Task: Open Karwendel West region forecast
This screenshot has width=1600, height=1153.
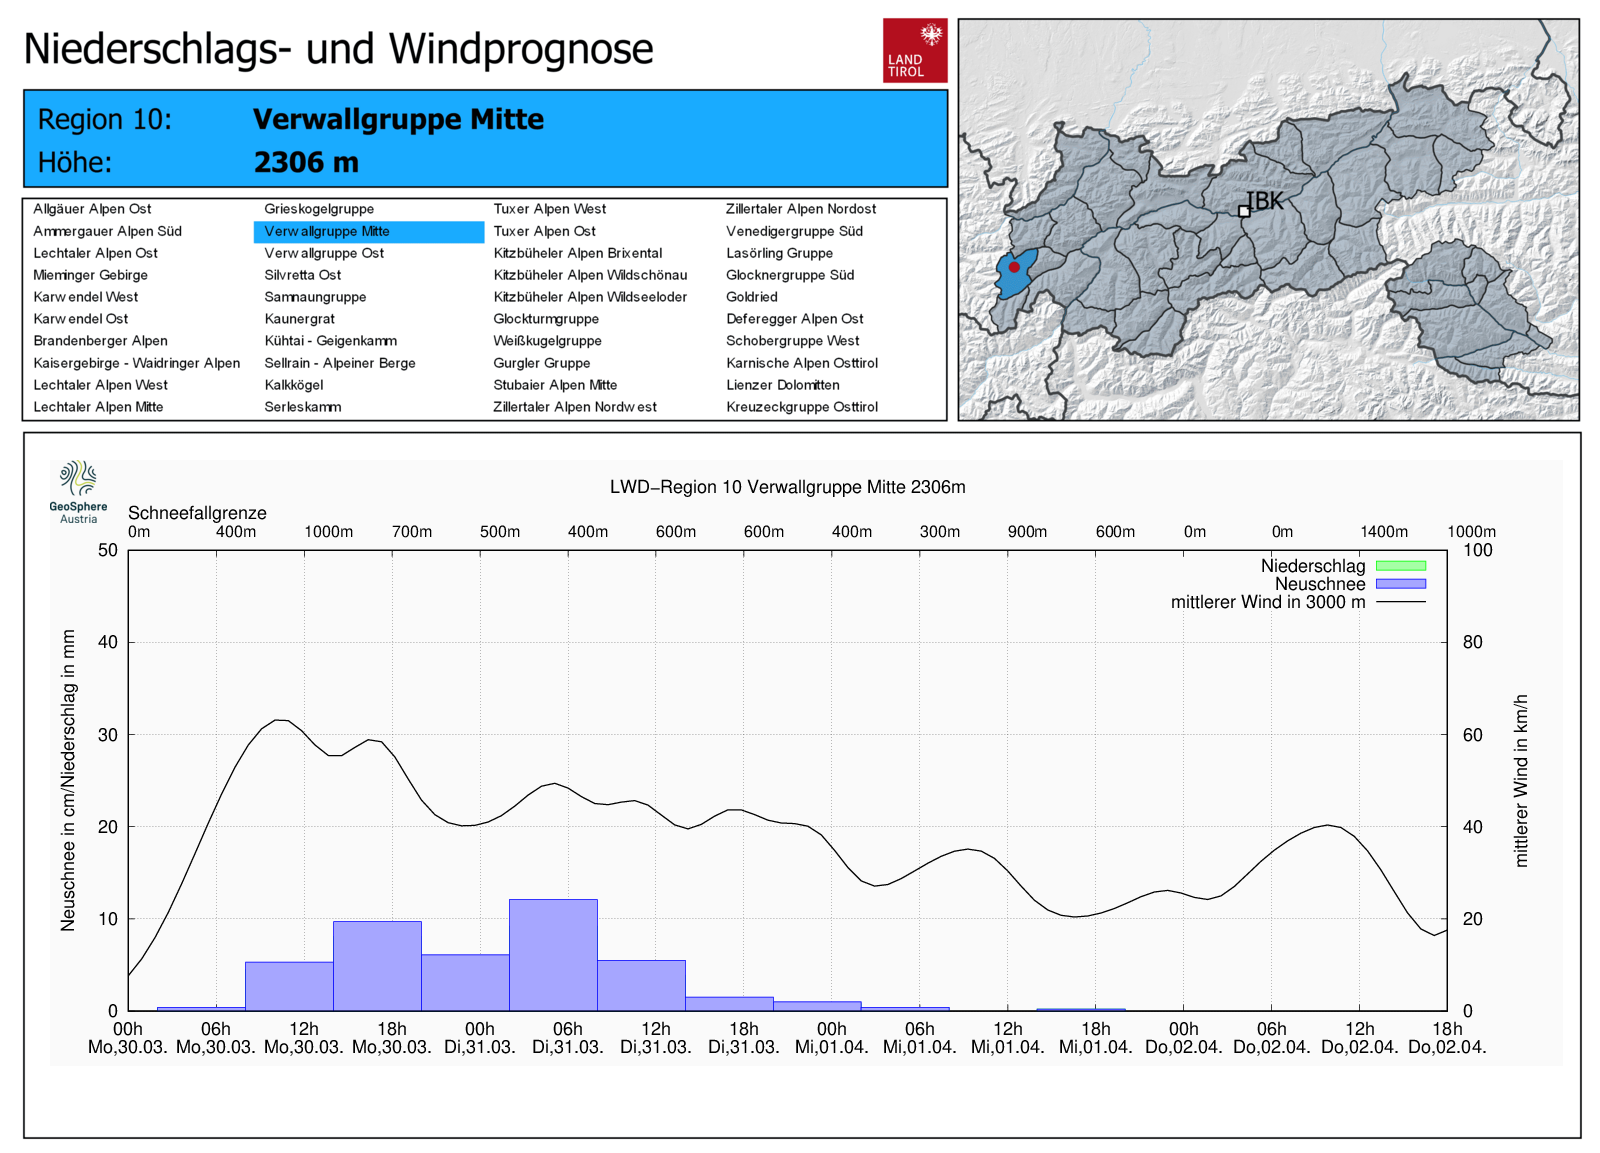Action: point(86,297)
